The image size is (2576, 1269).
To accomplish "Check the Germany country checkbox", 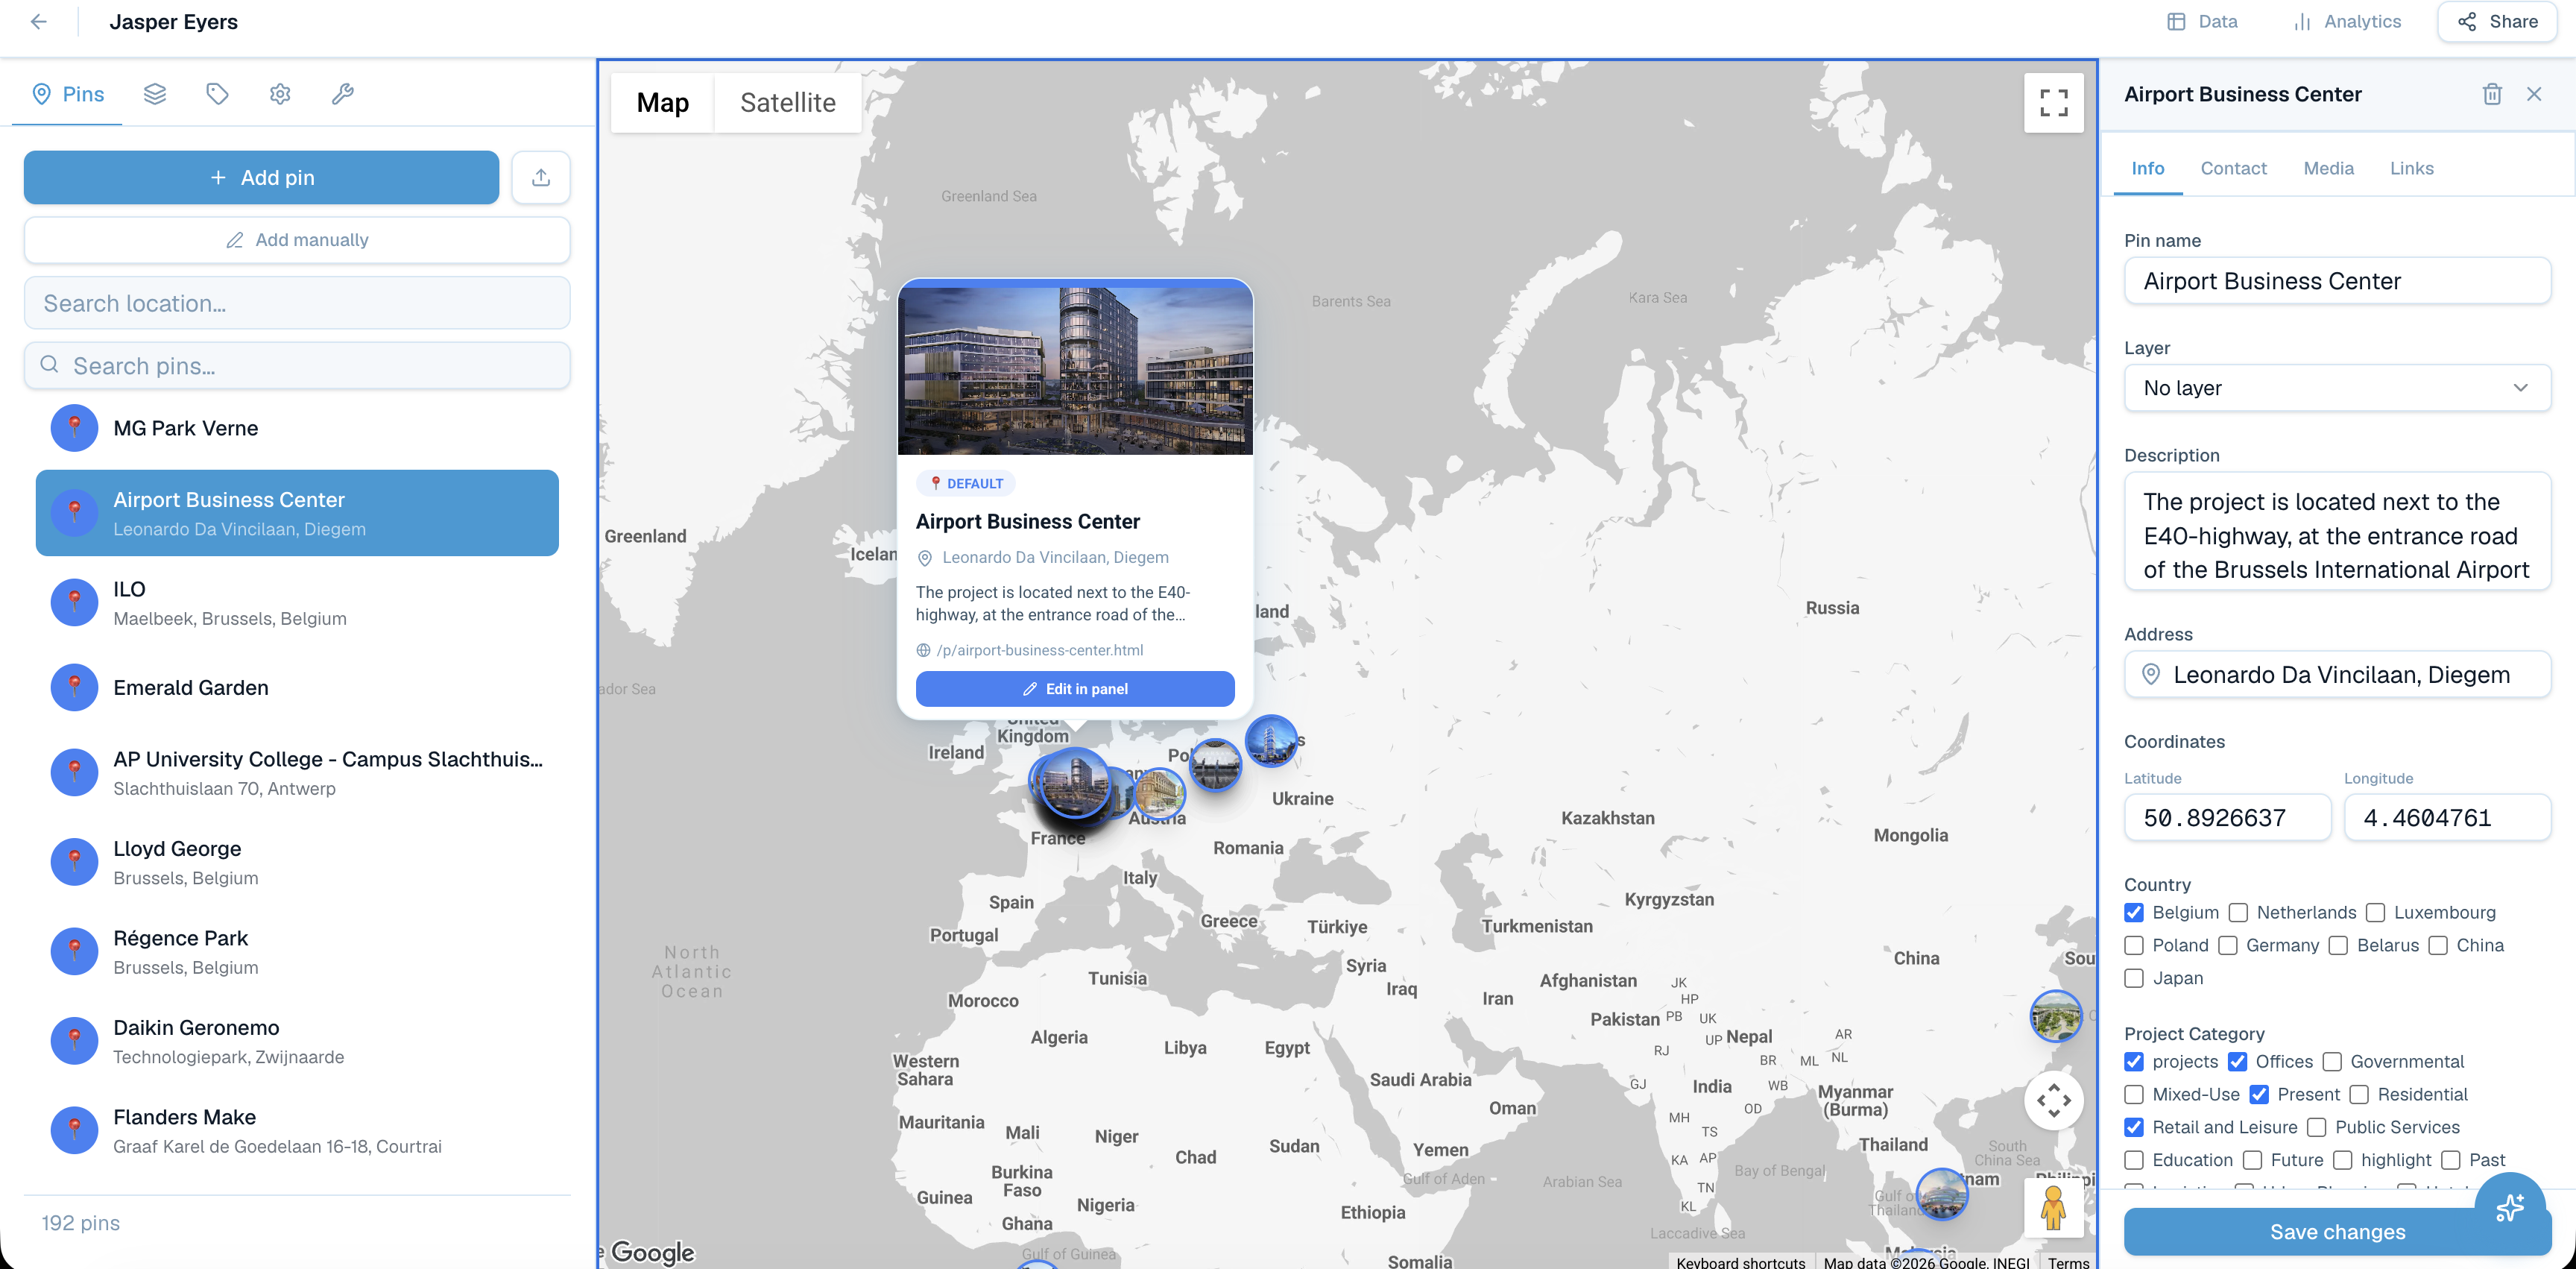I will coord(2227,945).
